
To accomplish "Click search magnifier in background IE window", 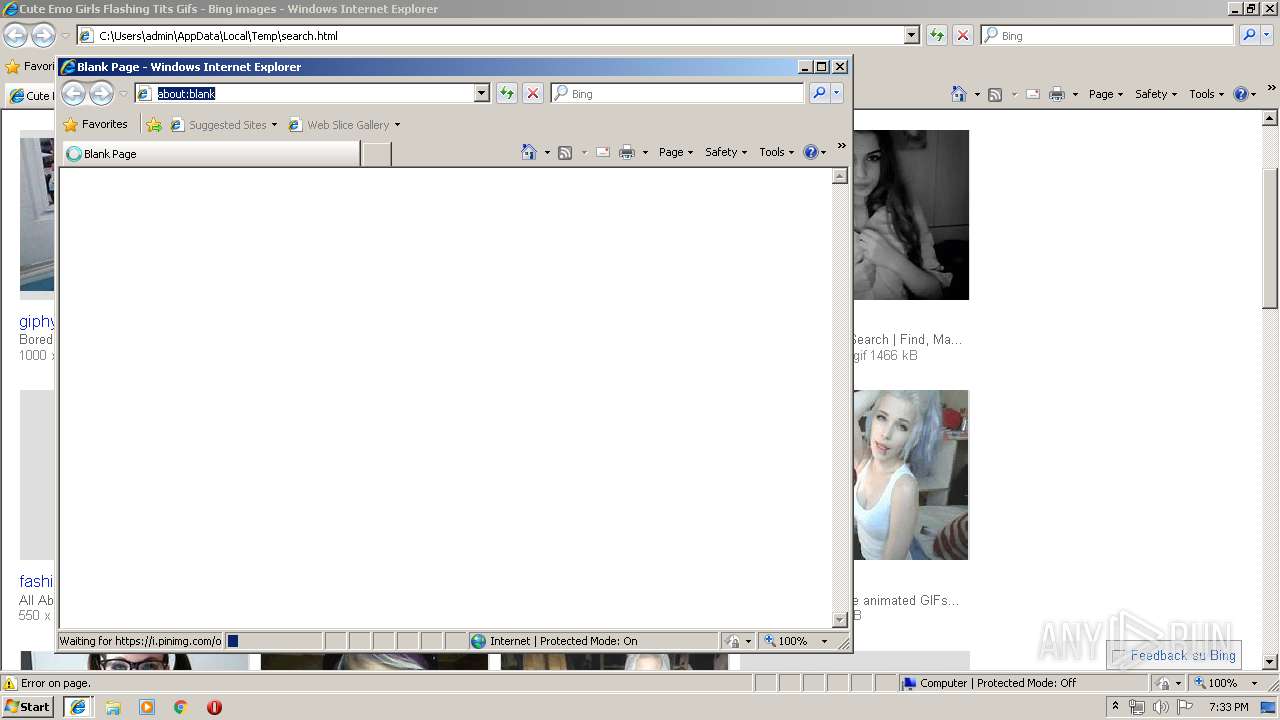I will pyautogui.click(x=1249, y=35).
